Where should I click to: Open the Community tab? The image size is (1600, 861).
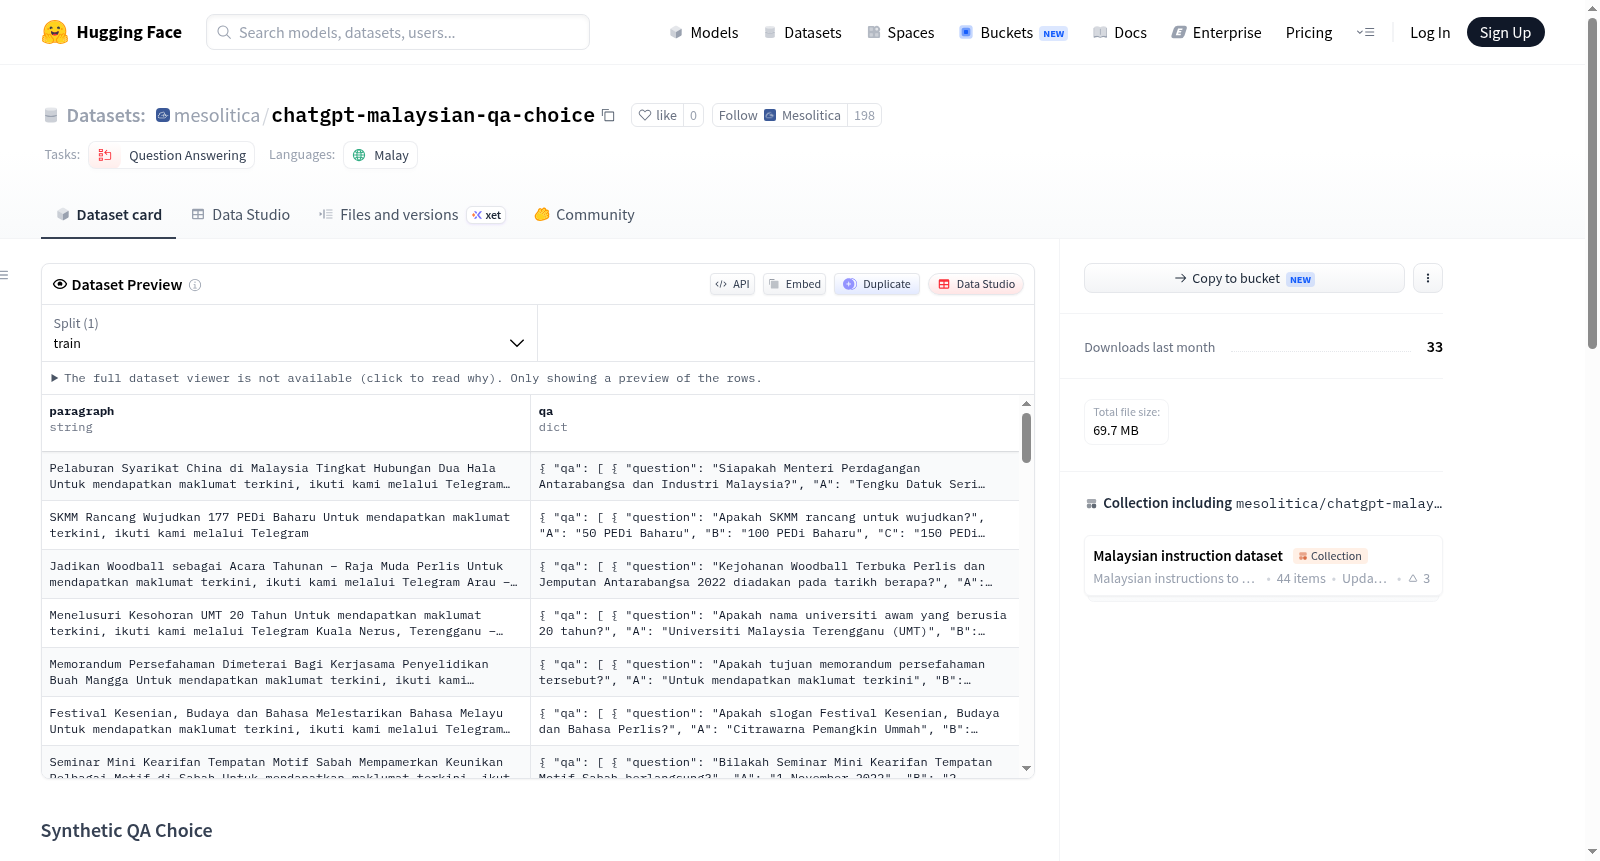[584, 214]
